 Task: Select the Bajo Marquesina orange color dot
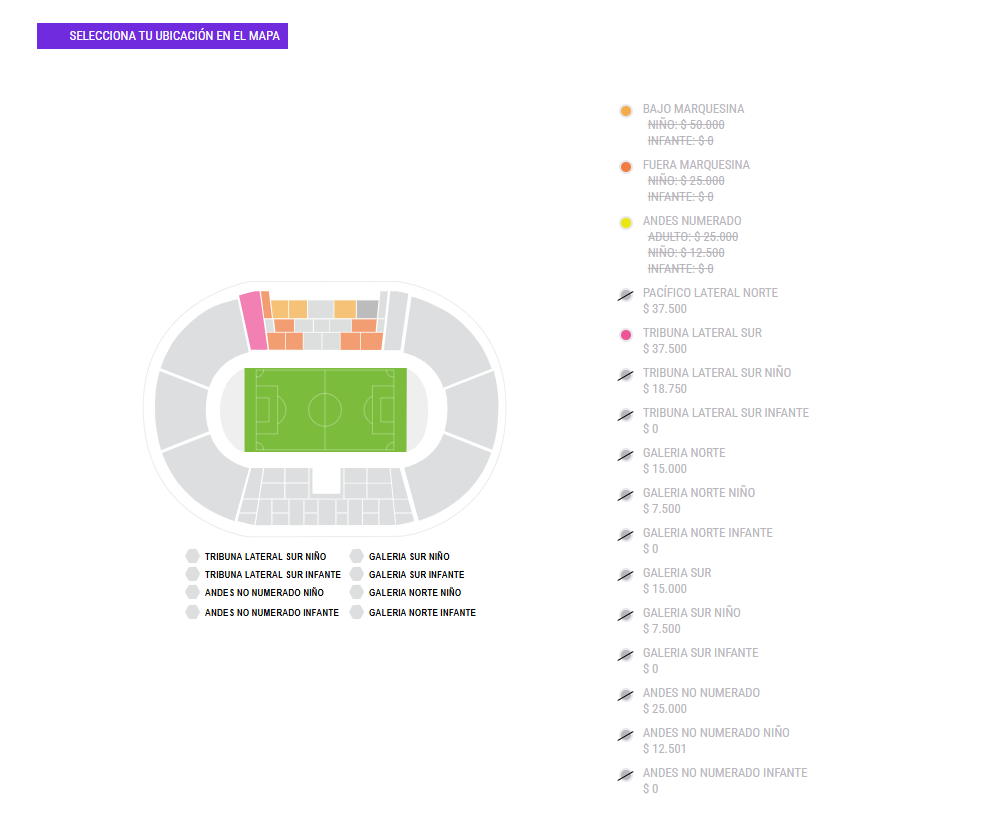click(626, 110)
